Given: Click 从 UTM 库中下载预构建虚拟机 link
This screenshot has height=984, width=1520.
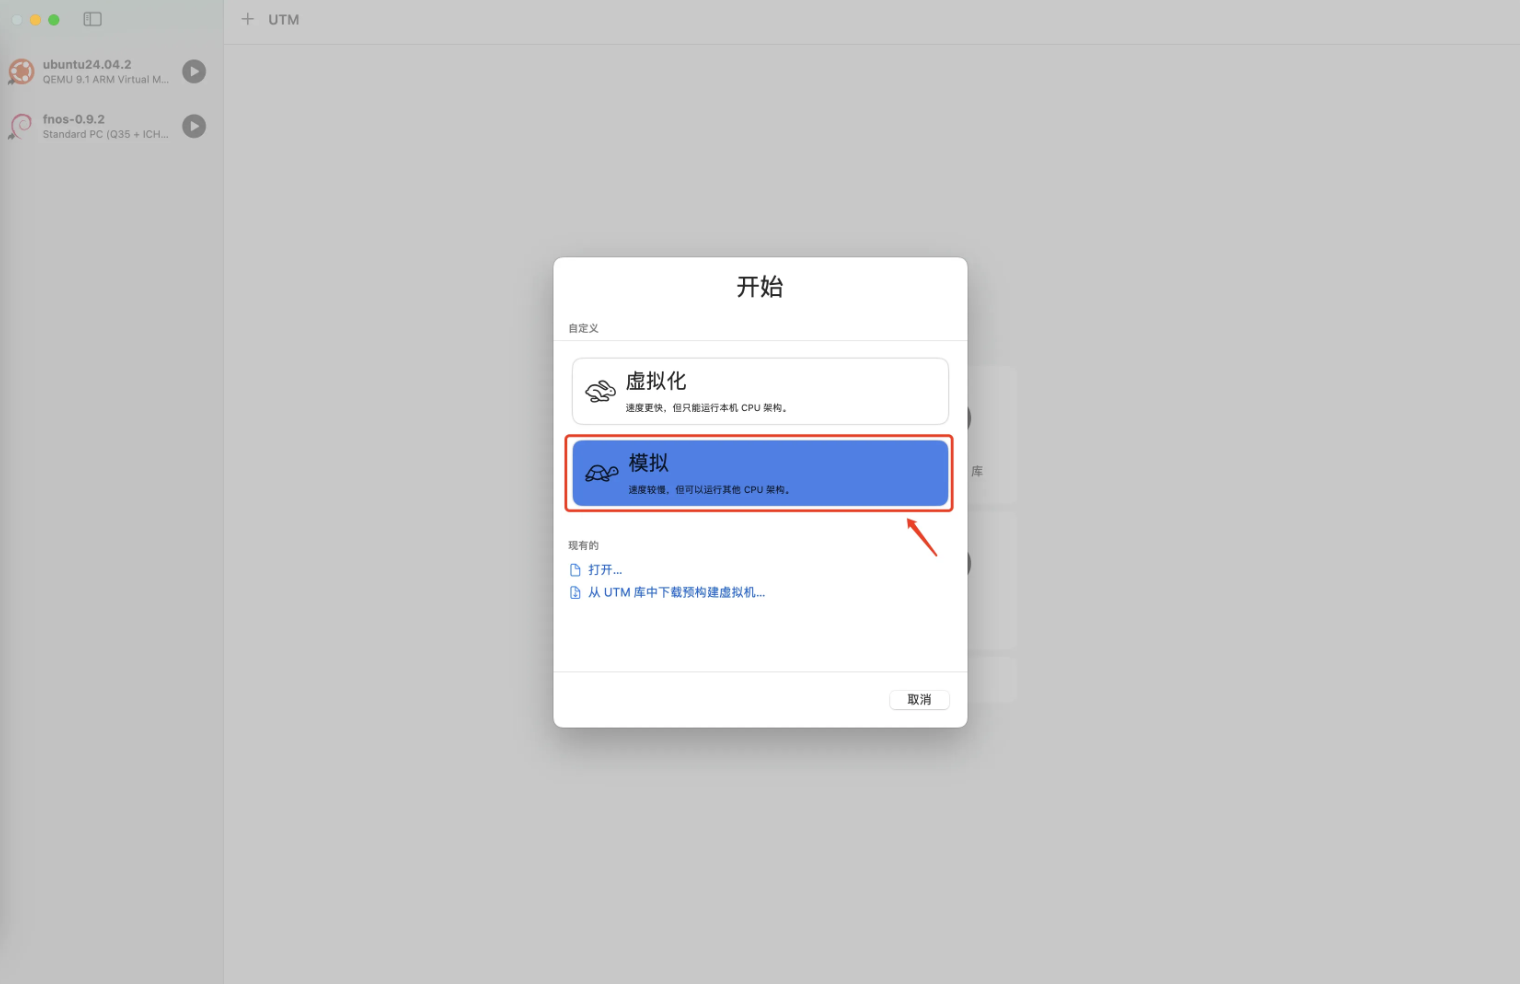Looking at the screenshot, I should [676, 592].
